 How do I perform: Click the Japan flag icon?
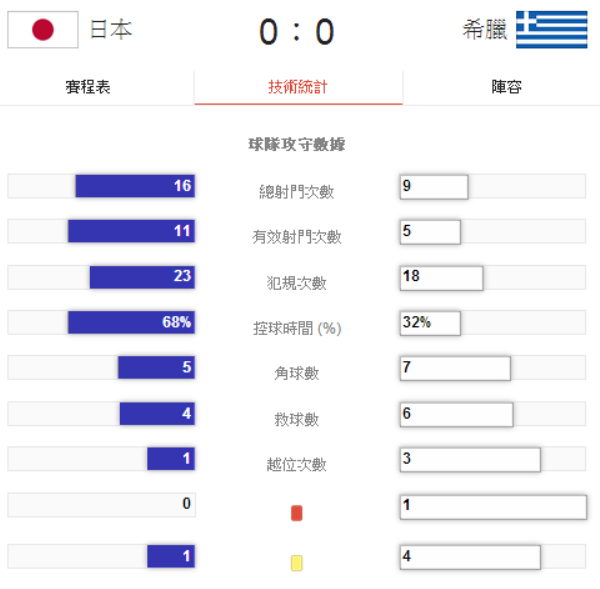pos(43,30)
